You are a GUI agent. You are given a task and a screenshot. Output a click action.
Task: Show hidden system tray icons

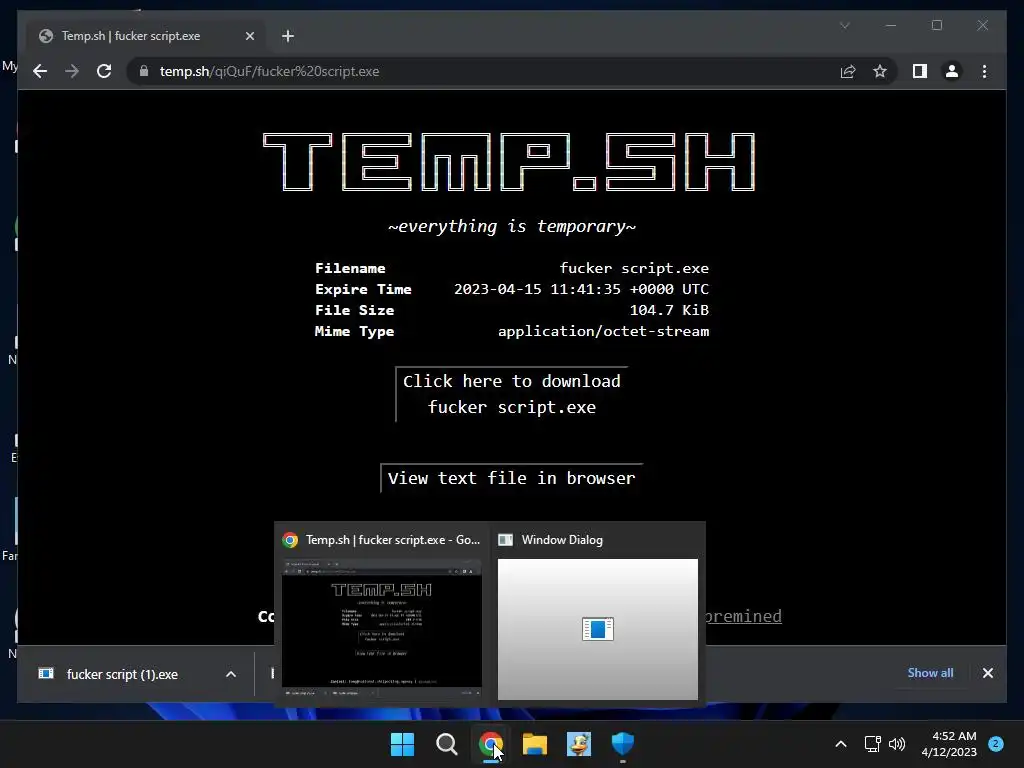pos(841,744)
